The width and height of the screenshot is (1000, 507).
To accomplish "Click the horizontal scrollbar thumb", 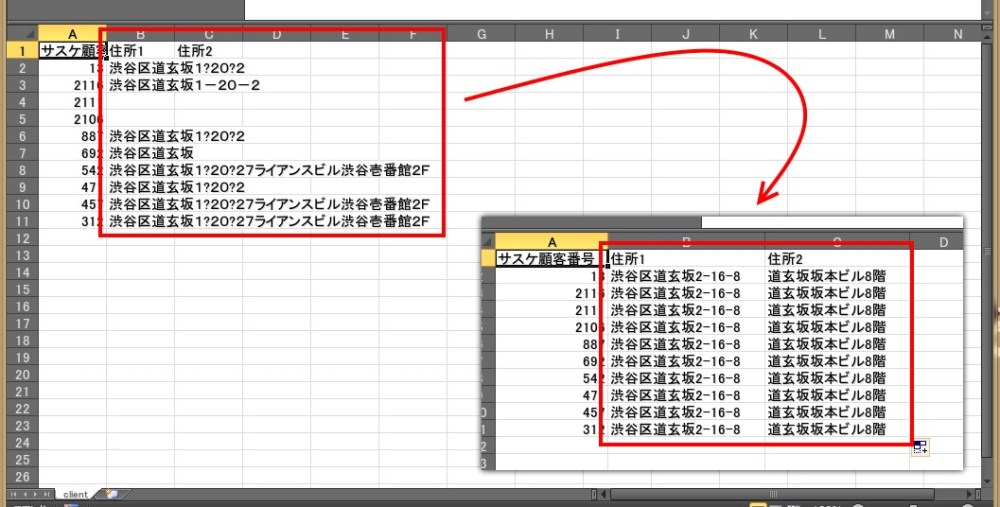I will pyautogui.click(x=772, y=494).
